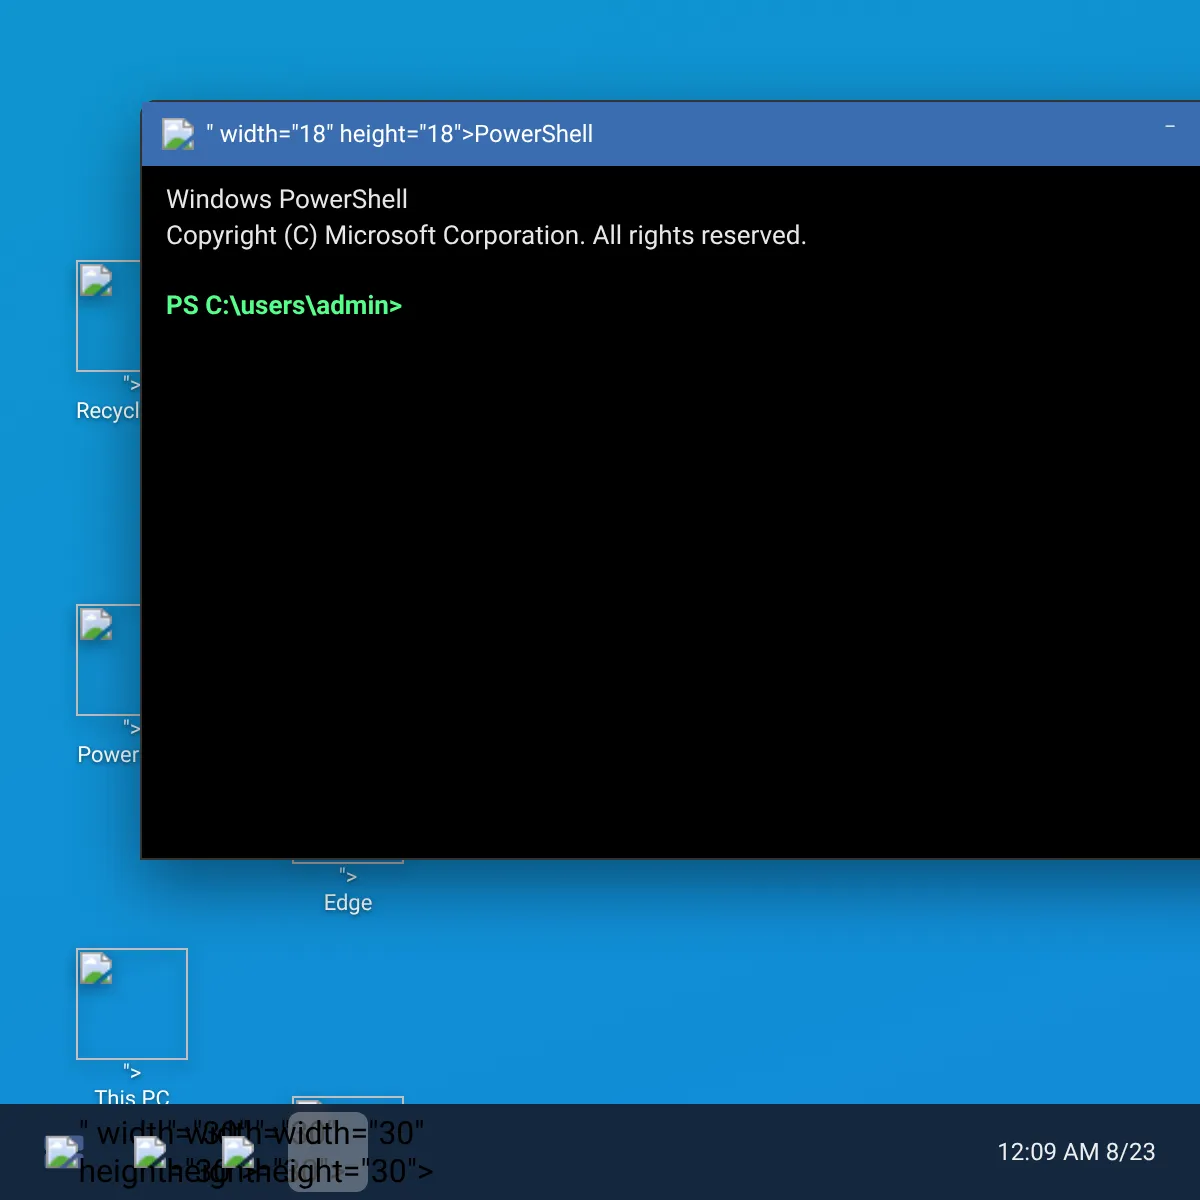Screen dimensions: 1200x1200
Task: Click the PowerShell window title bar icon
Action: coord(178,134)
